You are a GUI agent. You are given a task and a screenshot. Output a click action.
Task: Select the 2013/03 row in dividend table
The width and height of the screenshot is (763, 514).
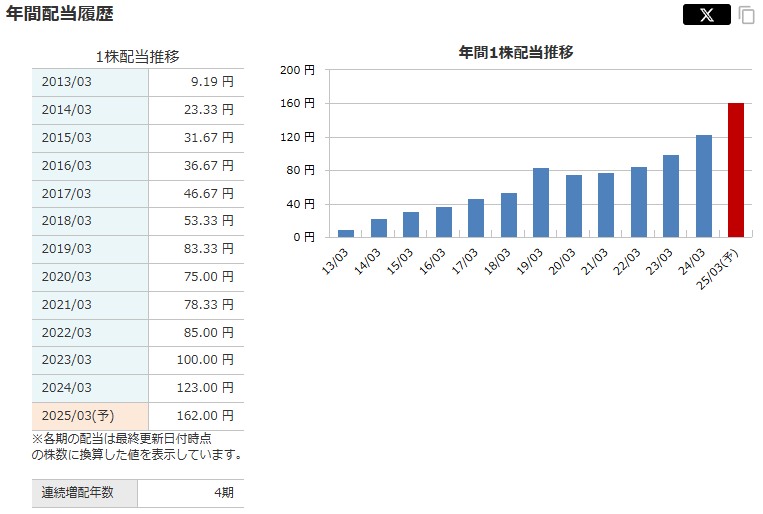(x=90, y=82)
